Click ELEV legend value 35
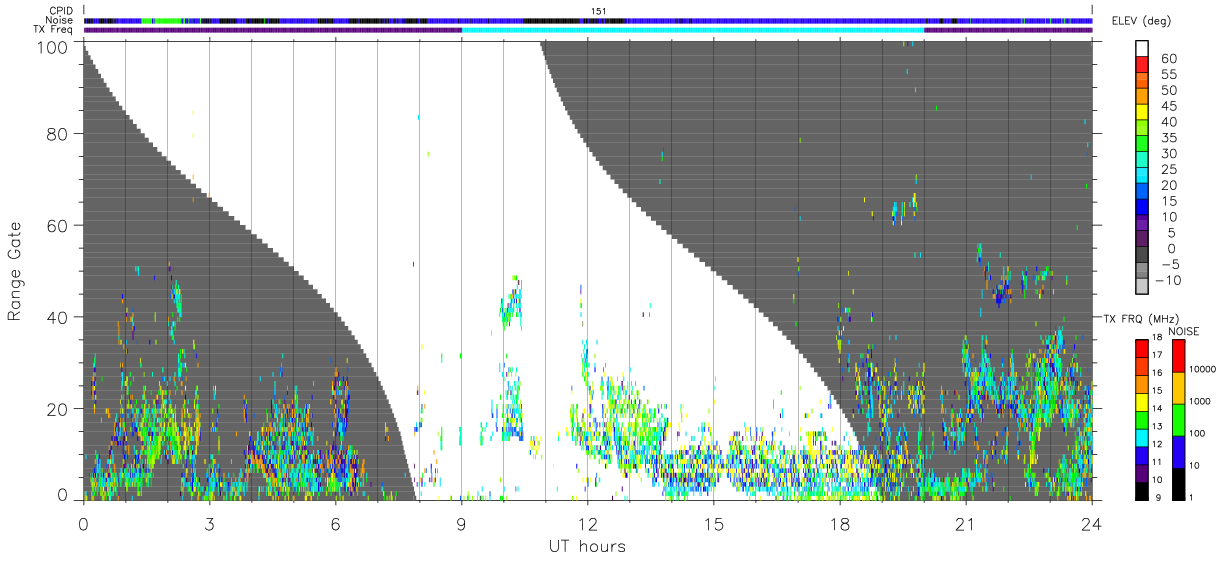This screenshot has height=567, width=1228. coord(1168,138)
